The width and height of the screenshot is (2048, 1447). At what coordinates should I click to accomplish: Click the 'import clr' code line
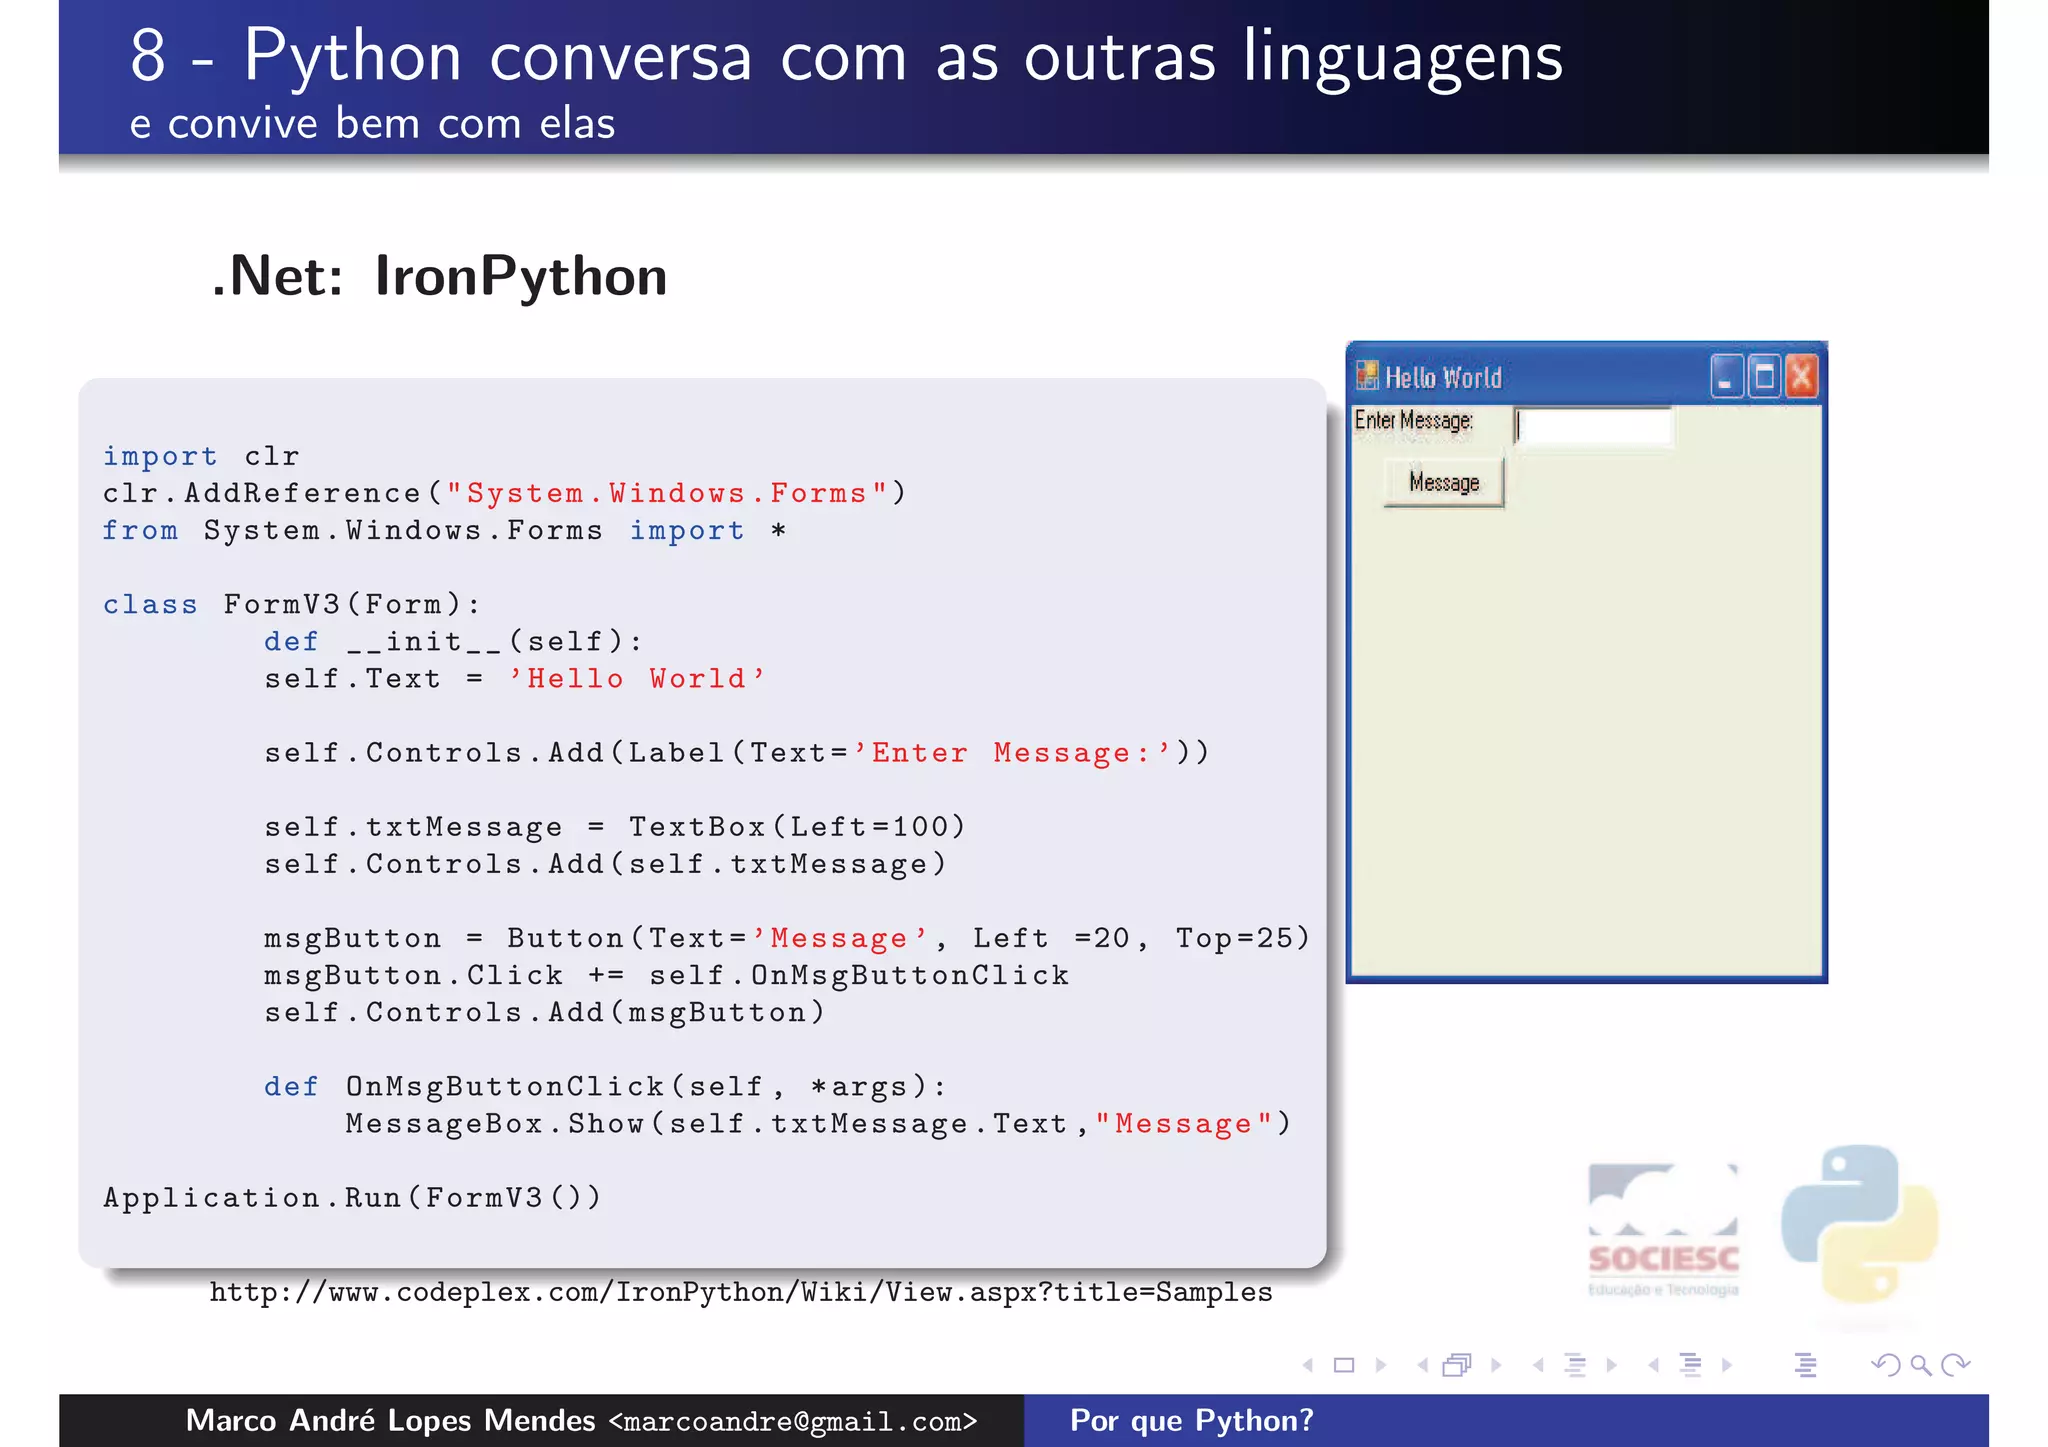tap(201, 457)
